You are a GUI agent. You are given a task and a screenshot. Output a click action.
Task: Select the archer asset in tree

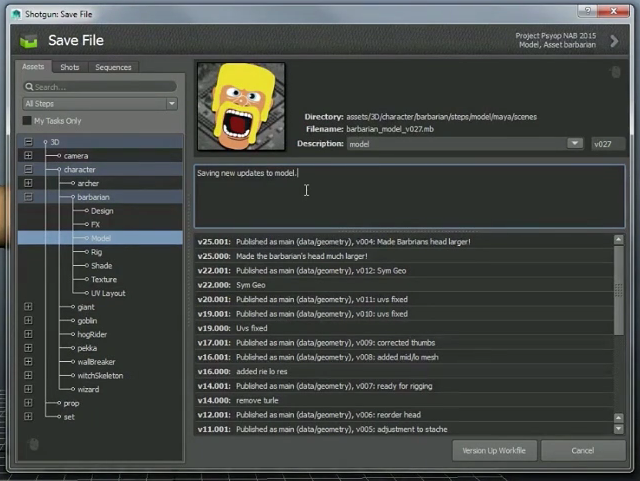point(88,183)
